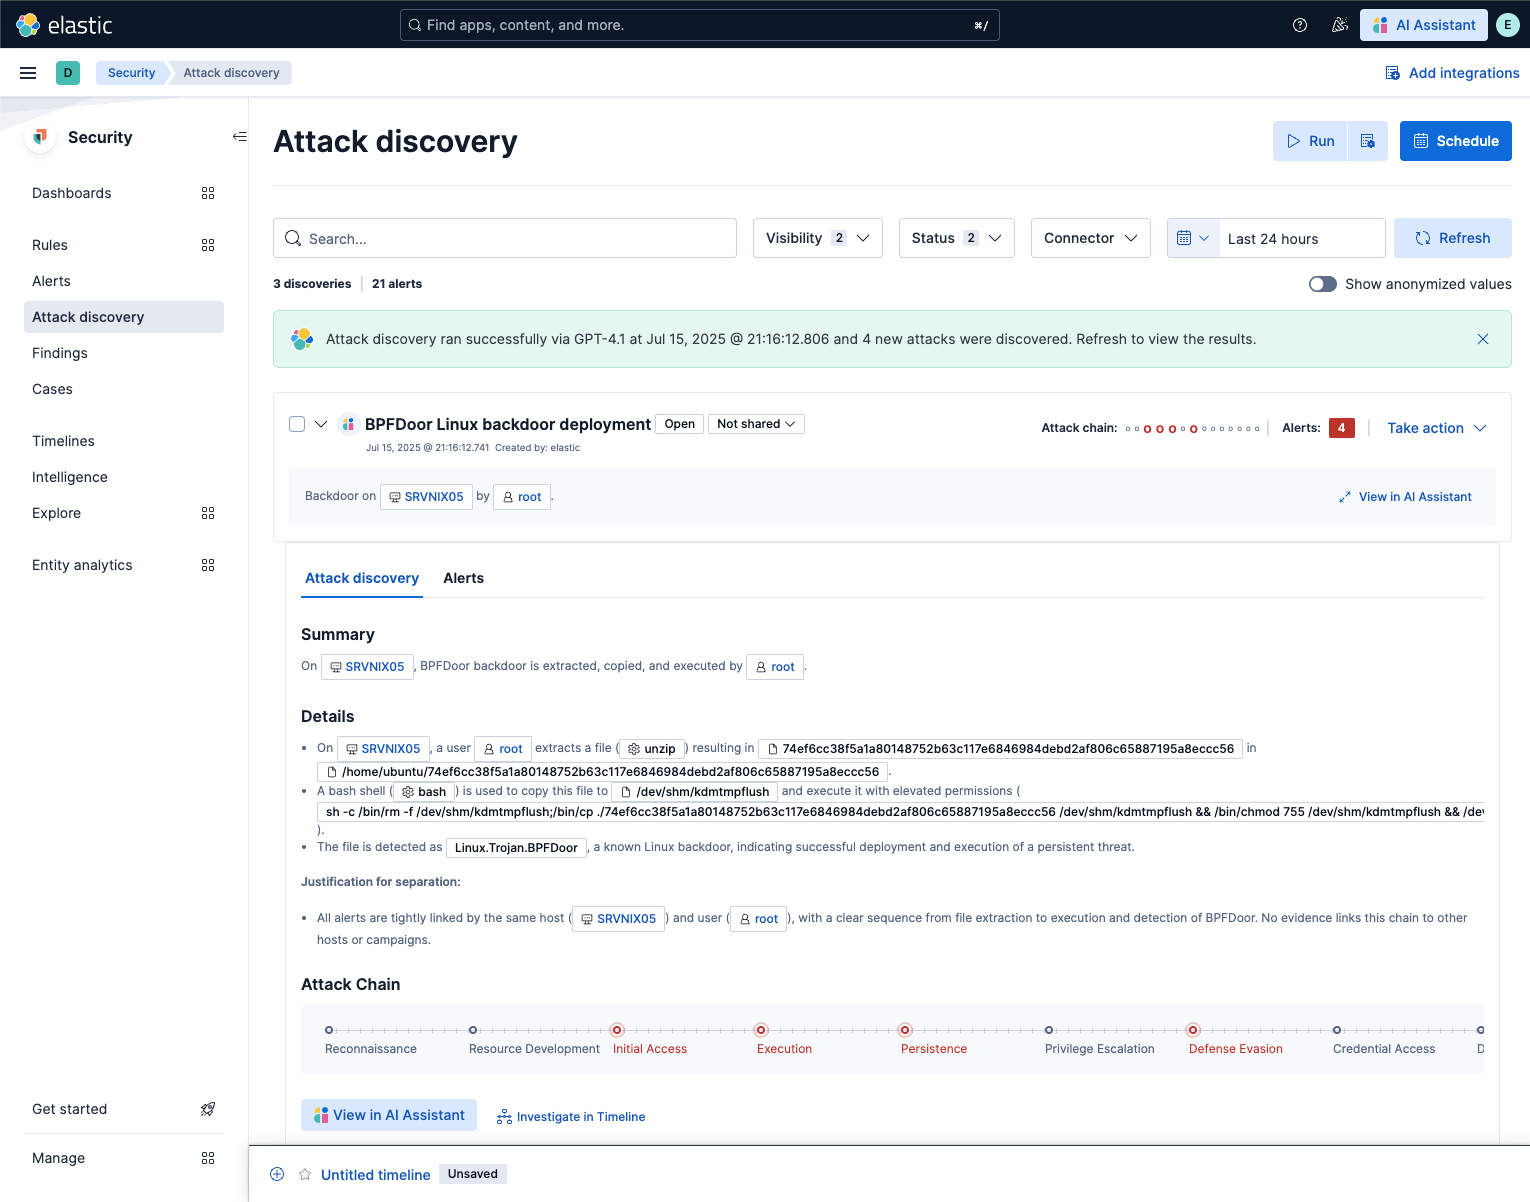Click the Linux.Trojan.BPFDoor badge
Screen dimensions: 1530x1202
click(x=516, y=848)
